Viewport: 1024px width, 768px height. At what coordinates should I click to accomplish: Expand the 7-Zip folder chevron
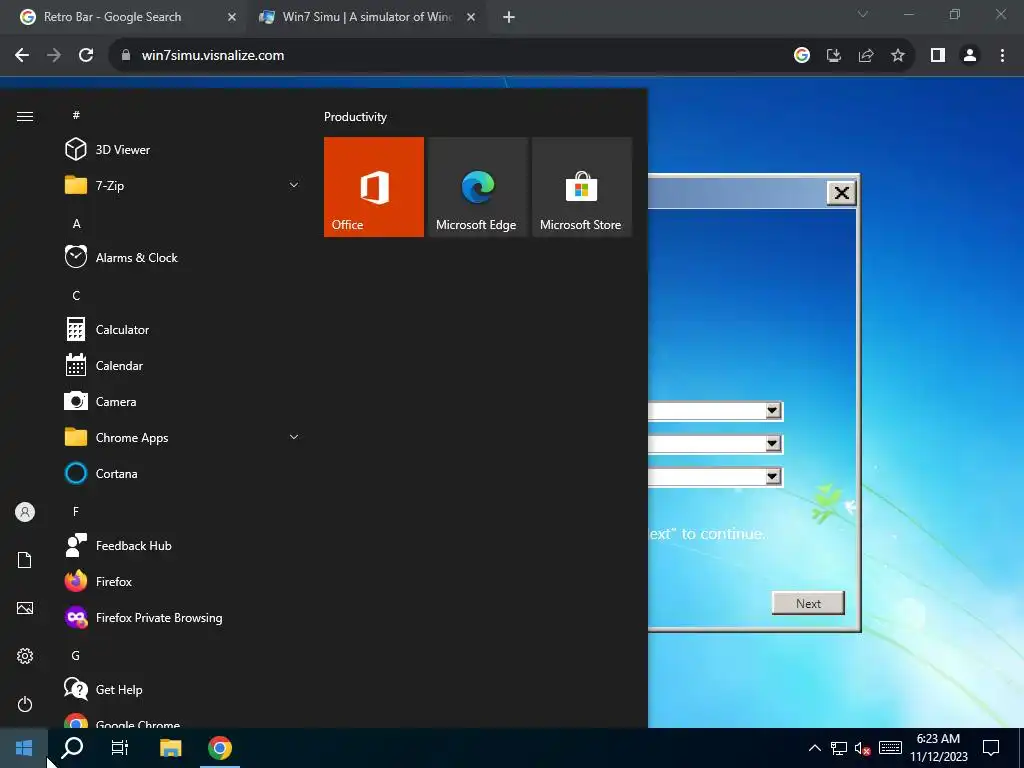[x=294, y=185]
